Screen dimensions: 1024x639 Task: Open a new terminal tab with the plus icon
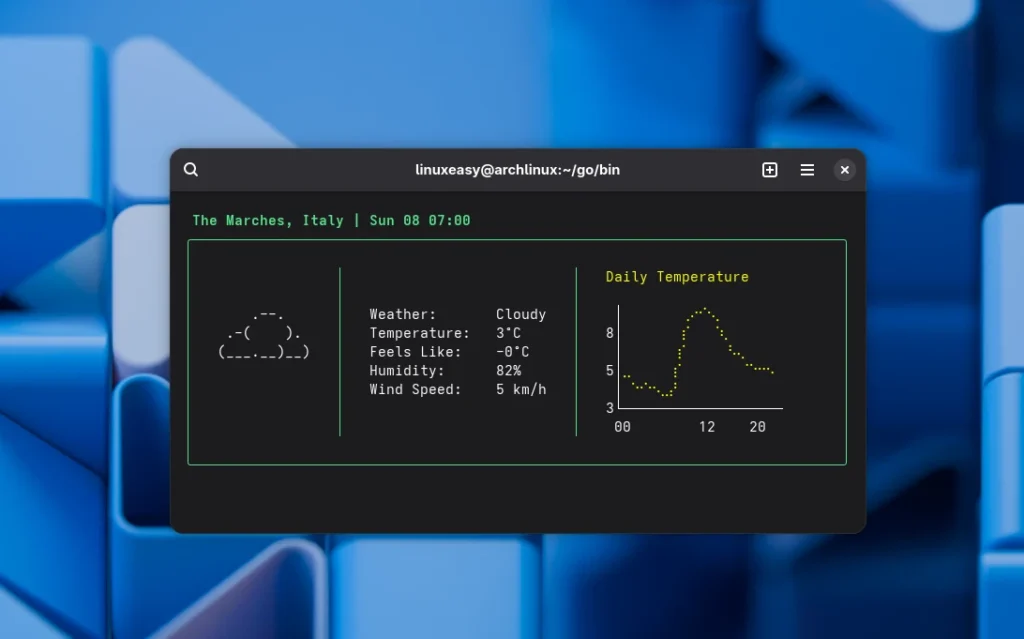[770, 169]
